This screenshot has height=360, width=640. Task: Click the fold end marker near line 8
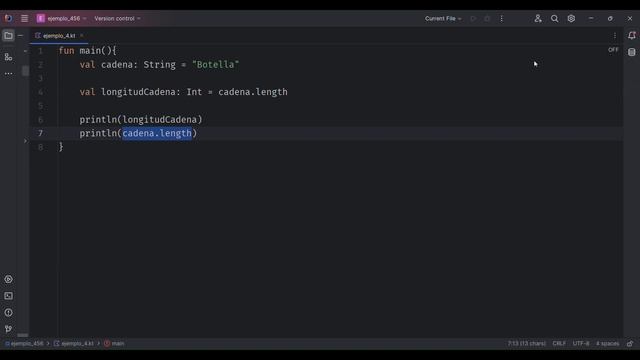[25, 141]
